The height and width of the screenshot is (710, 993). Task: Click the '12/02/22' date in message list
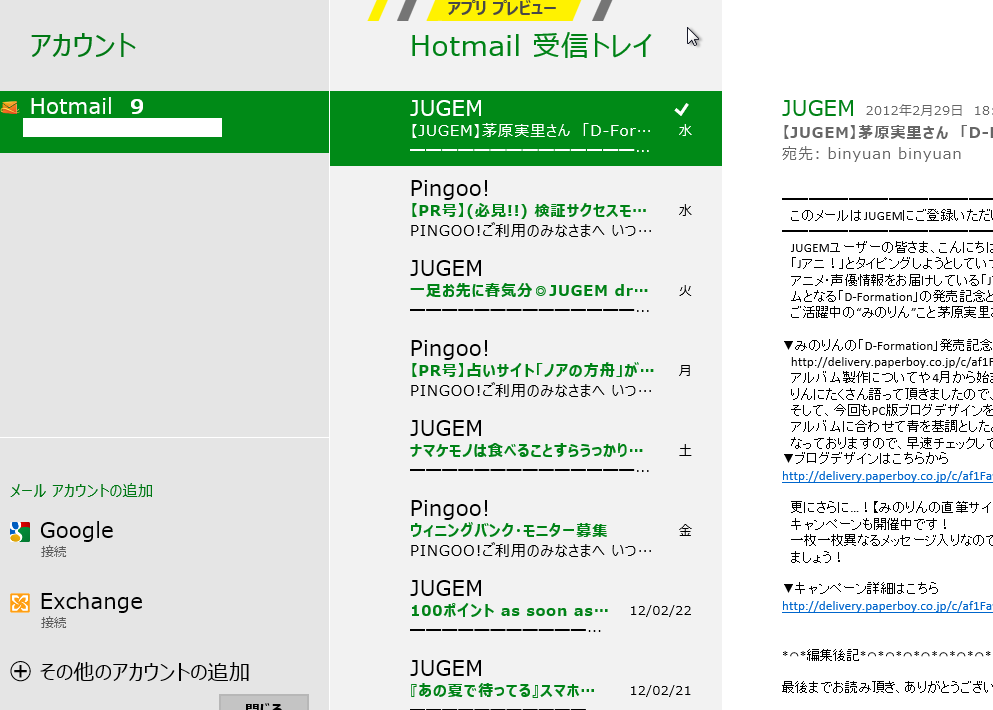660,611
